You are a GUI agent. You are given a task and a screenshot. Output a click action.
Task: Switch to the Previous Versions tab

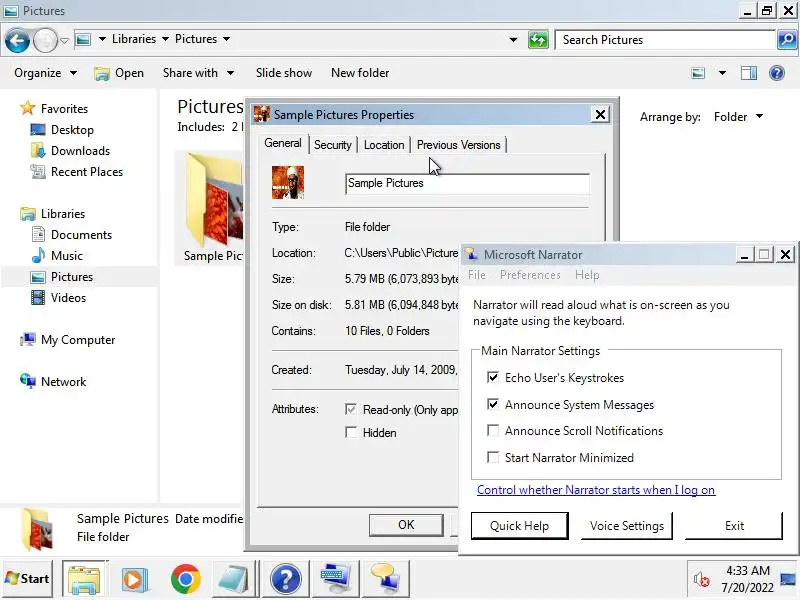point(458,145)
